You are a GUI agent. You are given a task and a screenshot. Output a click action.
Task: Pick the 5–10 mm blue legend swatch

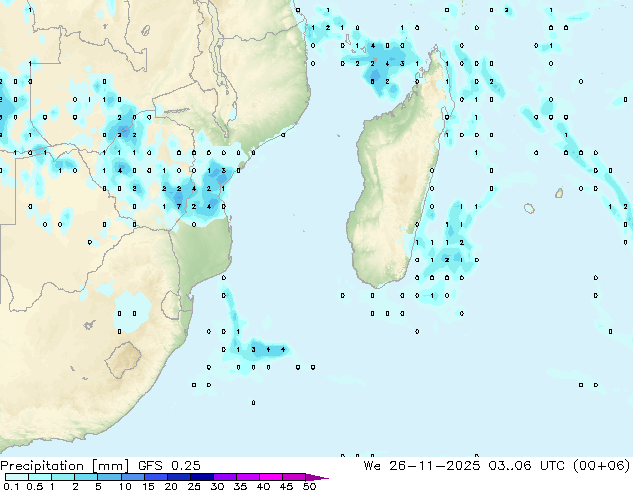coord(109,477)
